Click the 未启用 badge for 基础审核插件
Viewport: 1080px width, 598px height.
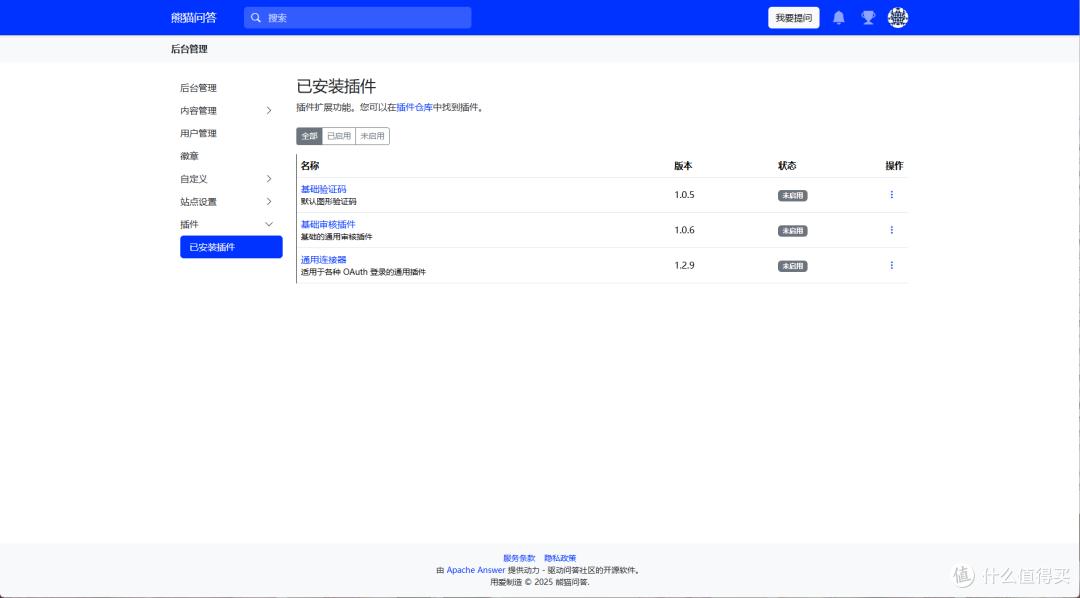point(792,231)
